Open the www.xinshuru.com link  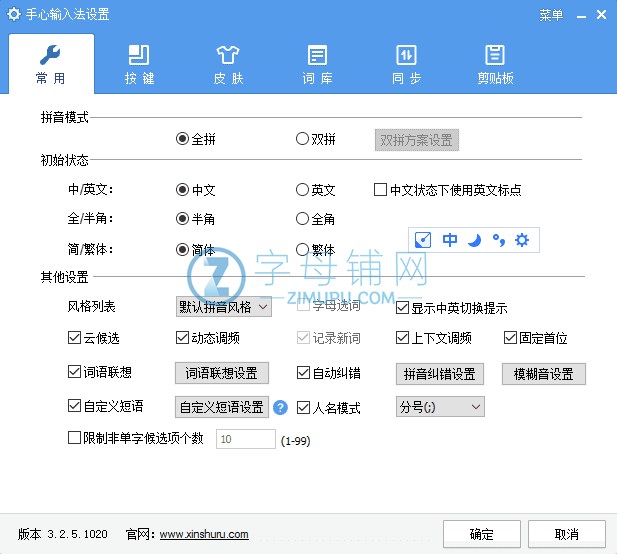pos(204,534)
